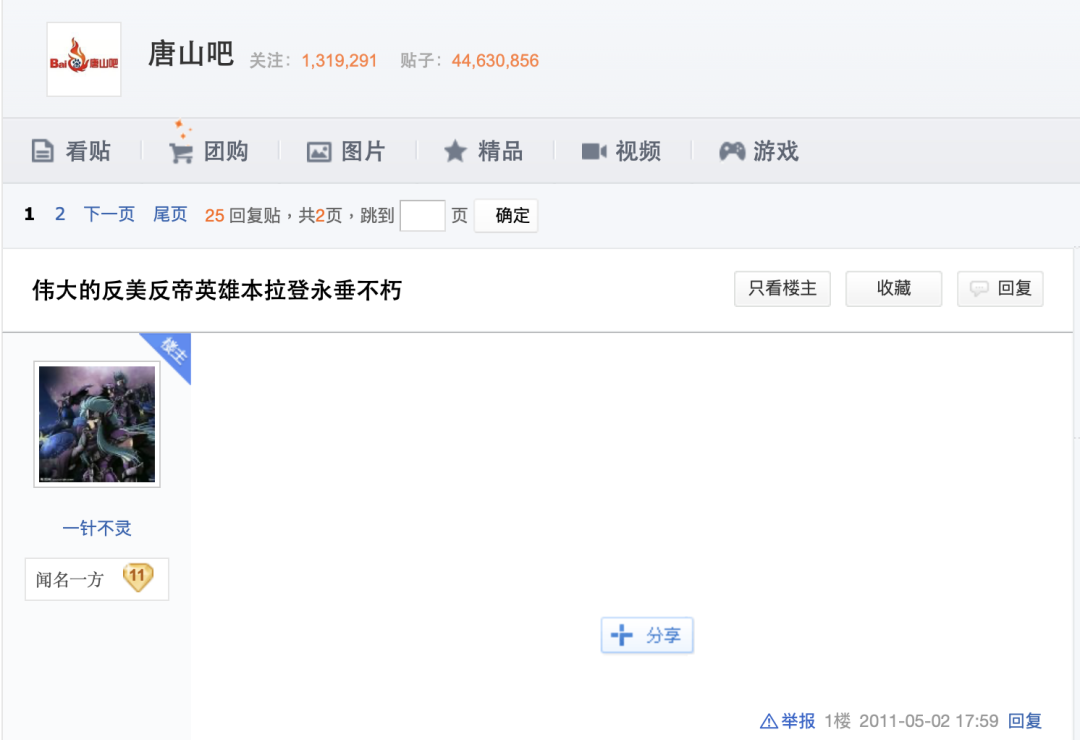Screen dimensions: 1080x740
Task: Reply to floor 1 via 回复 link
Action: click(x=1025, y=721)
